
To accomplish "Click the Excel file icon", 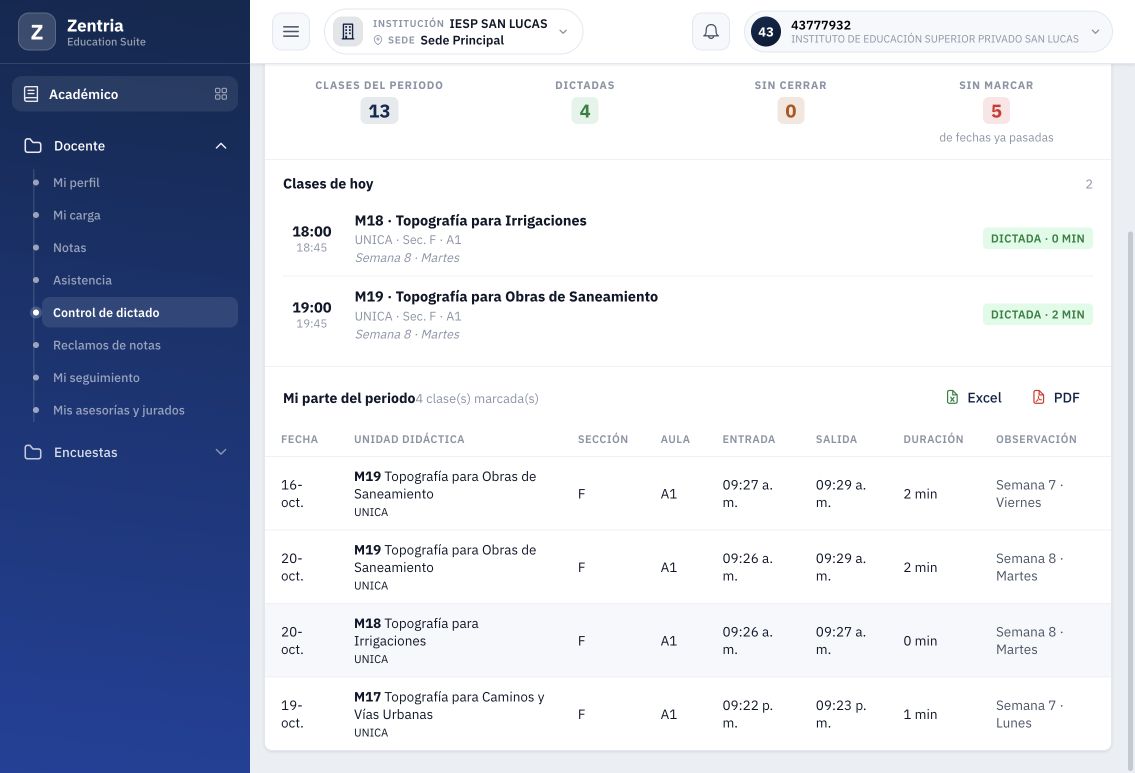I will pyautogui.click(x=953, y=397).
